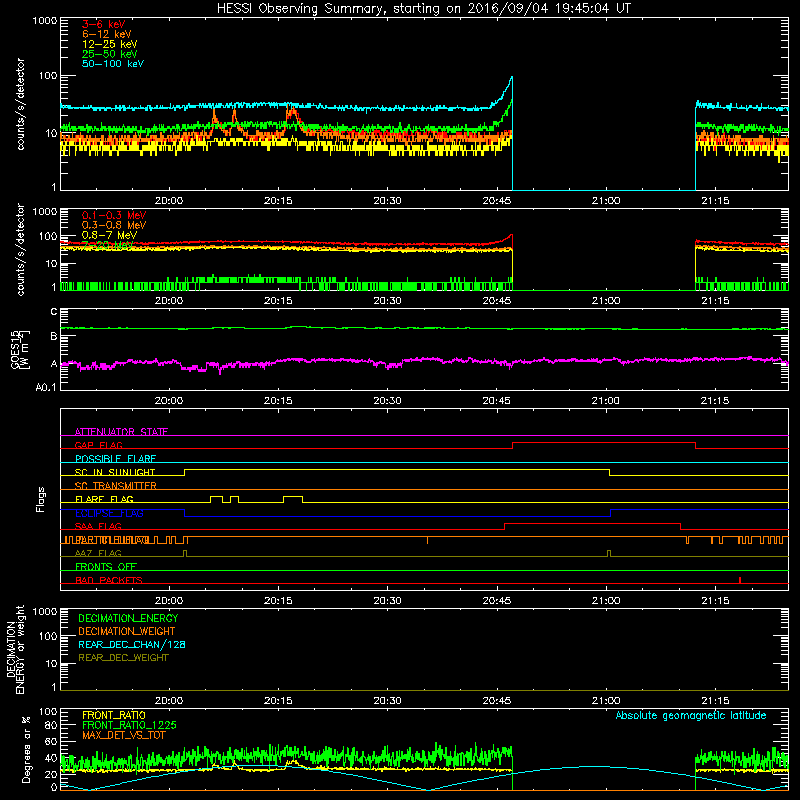Select the GAP_FLAG label

click(98, 445)
